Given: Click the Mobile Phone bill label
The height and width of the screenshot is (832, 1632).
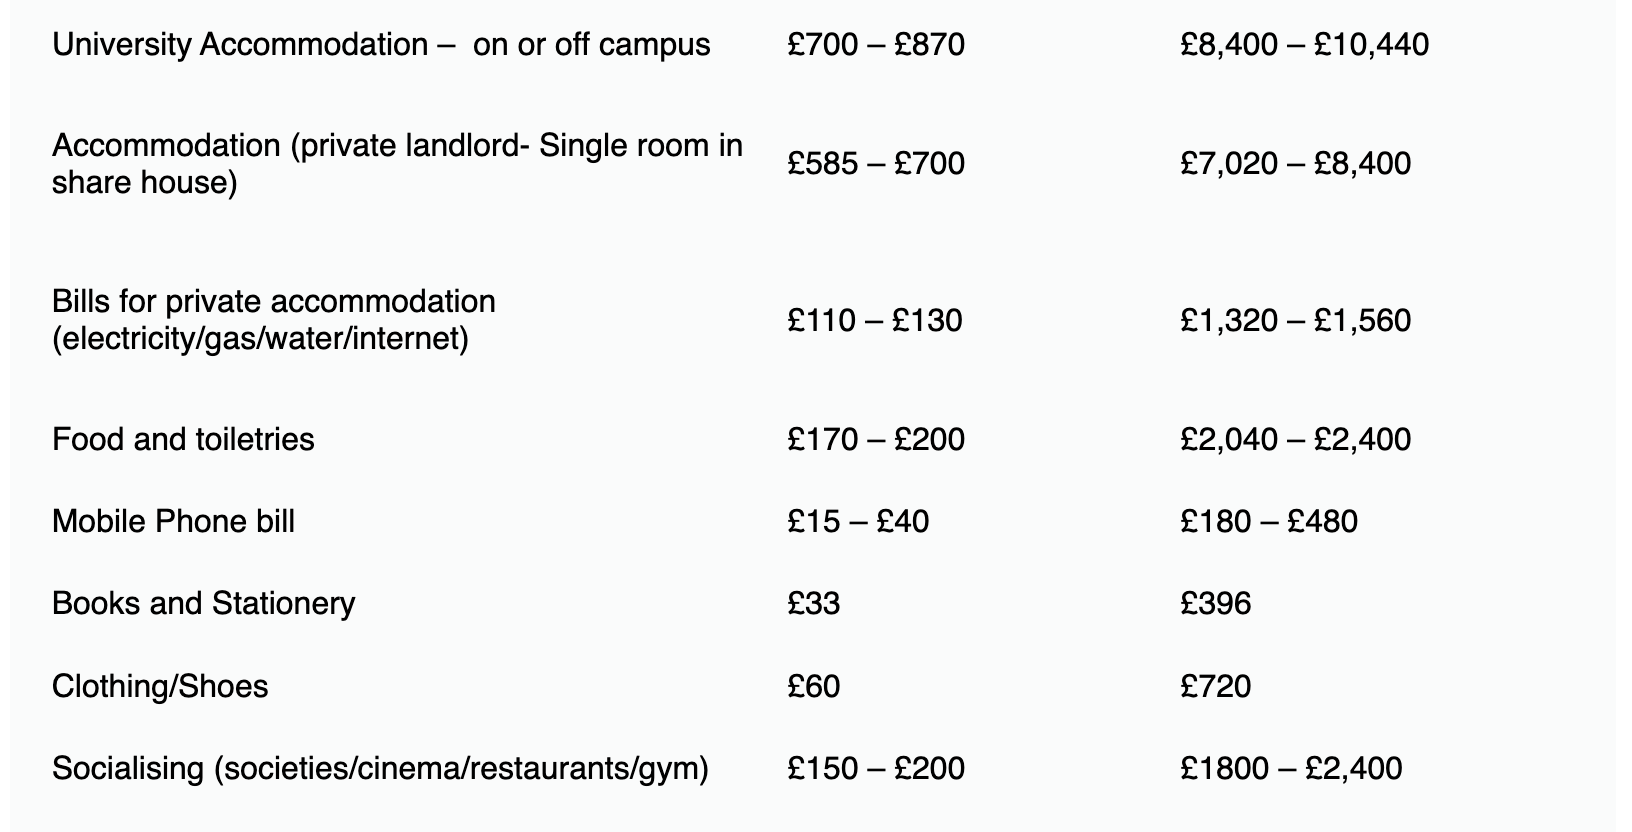Looking at the screenshot, I should click(173, 521).
